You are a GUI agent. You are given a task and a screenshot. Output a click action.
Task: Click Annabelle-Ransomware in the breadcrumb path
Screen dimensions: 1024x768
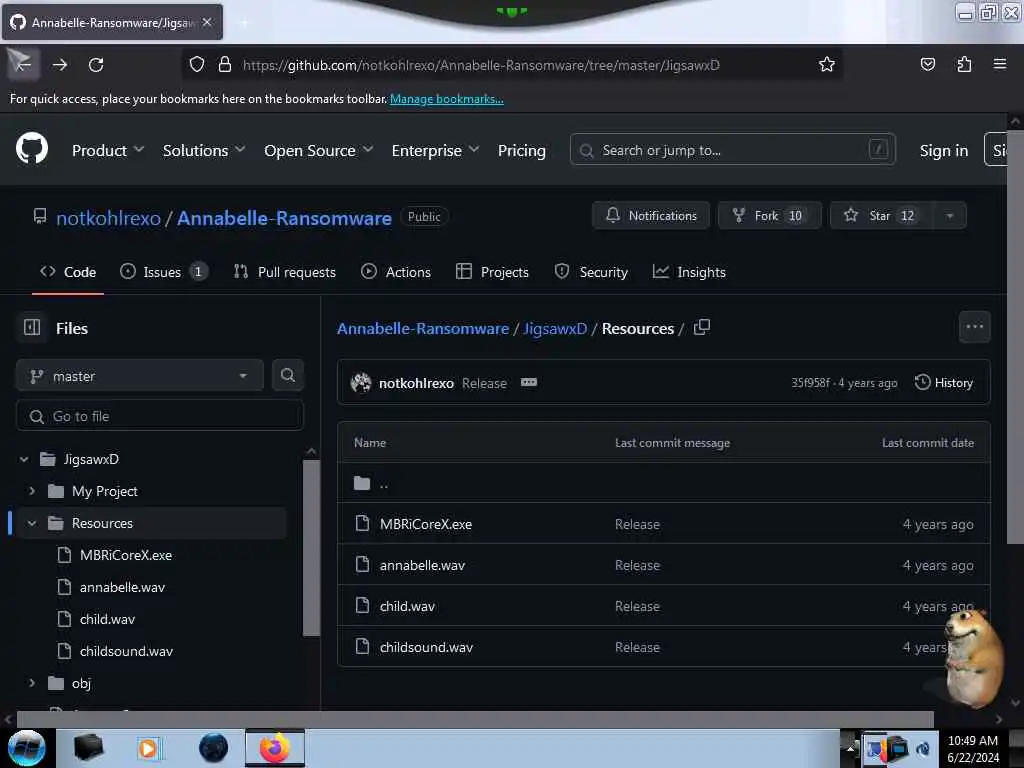click(423, 328)
